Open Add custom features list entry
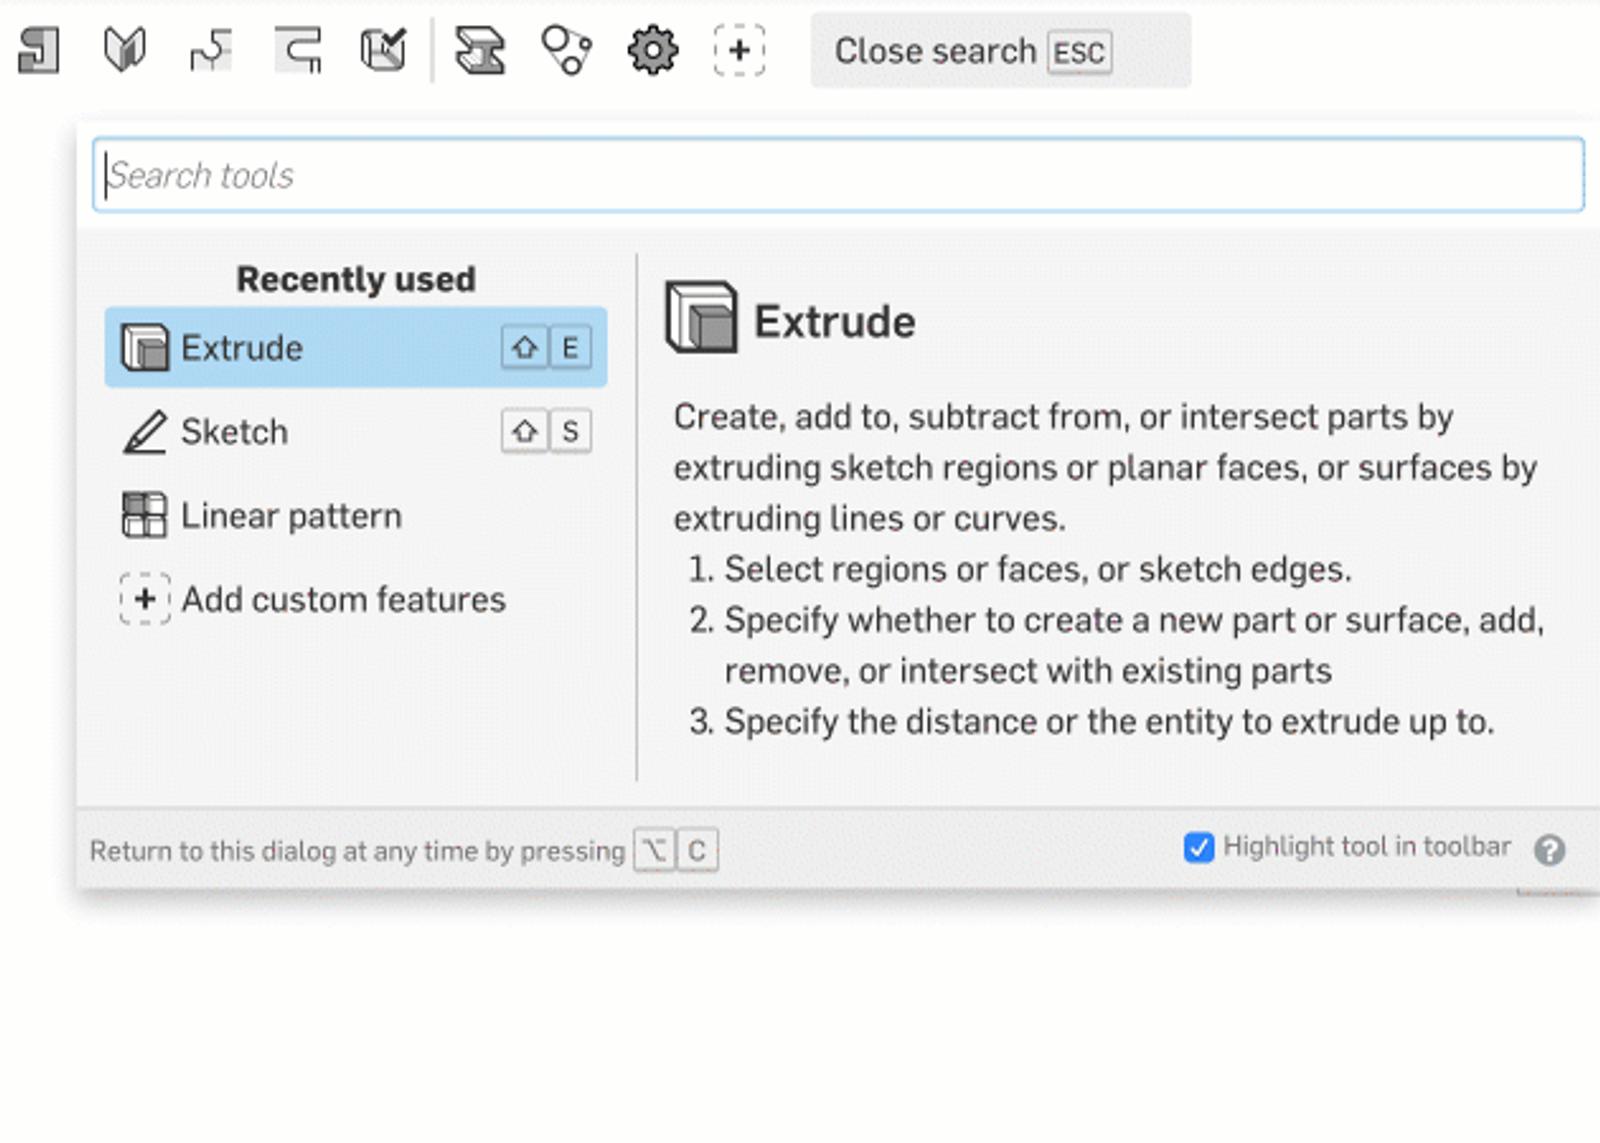1600x1143 pixels. 342,600
